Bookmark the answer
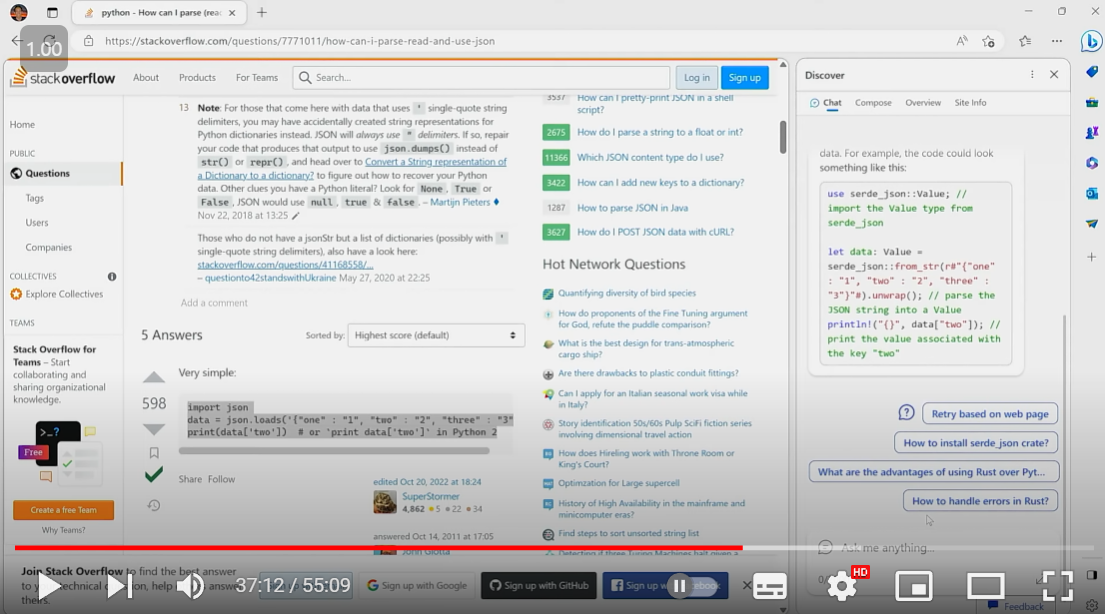The height and width of the screenshot is (614, 1105). tap(154, 453)
